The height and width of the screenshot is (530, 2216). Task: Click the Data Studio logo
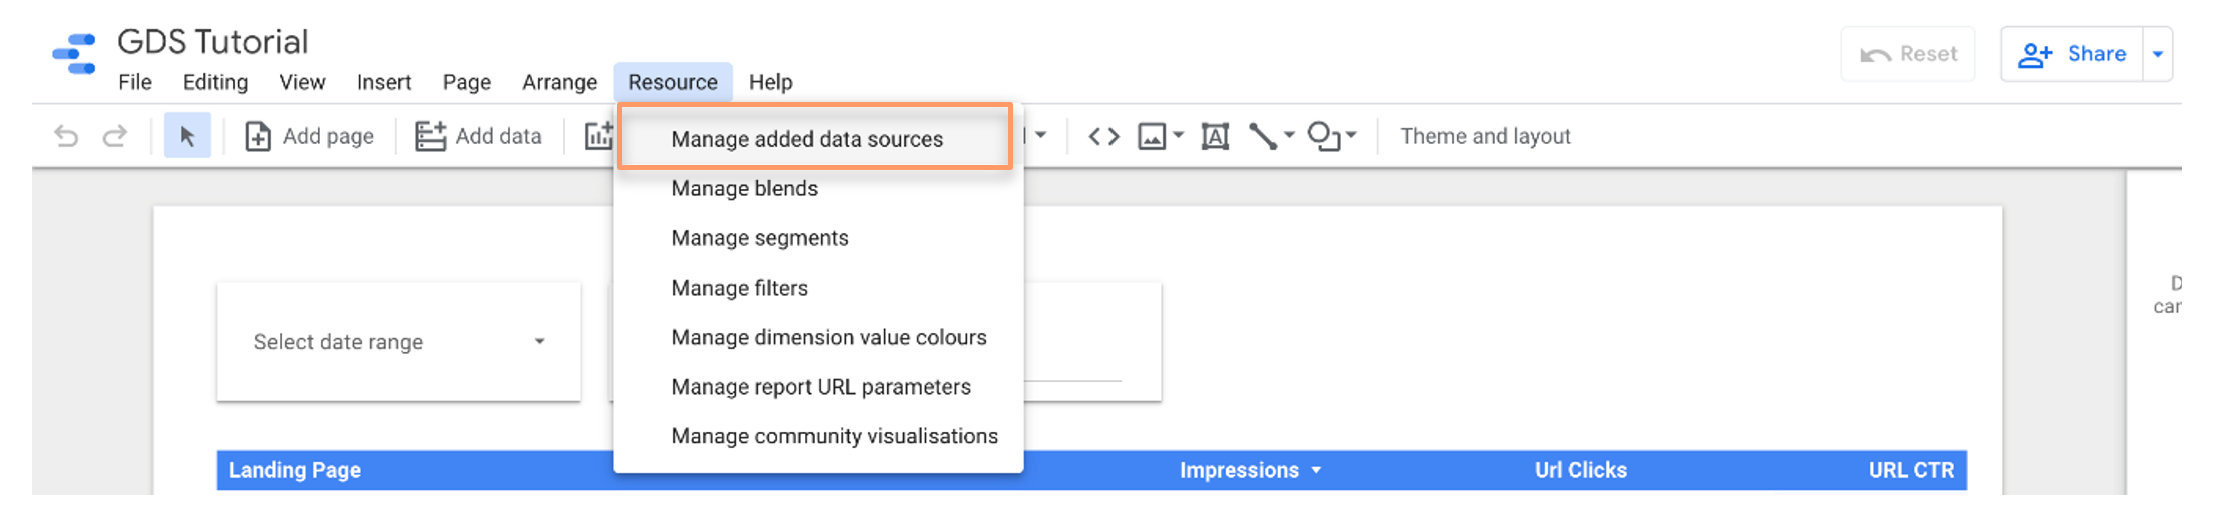point(74,54)
